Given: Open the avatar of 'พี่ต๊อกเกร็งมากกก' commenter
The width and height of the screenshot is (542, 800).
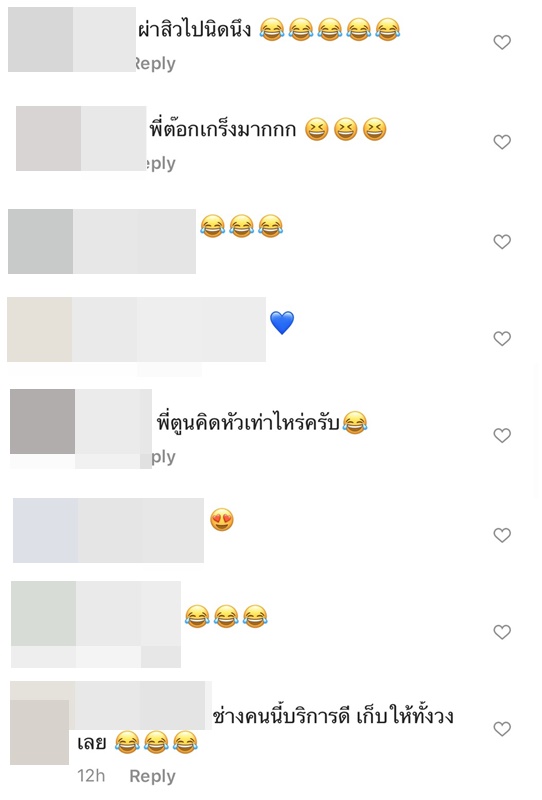Looking at the screenshot, I should pos(48,138).
